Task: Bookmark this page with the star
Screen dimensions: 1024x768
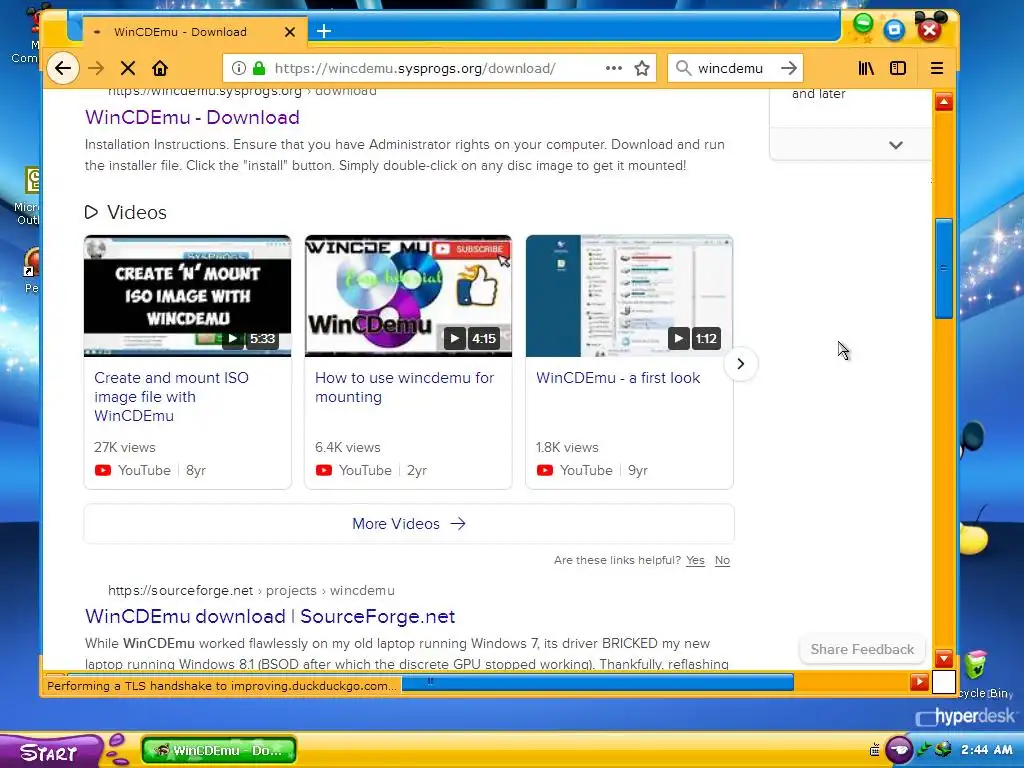Action: 642,68
